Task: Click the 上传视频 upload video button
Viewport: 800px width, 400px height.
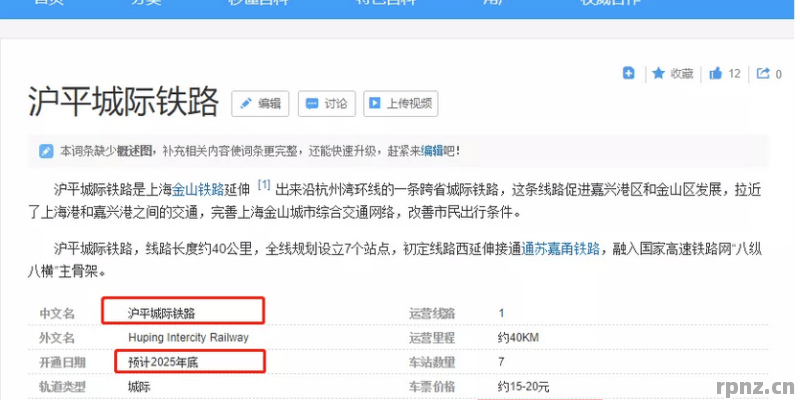Action: 401,104
